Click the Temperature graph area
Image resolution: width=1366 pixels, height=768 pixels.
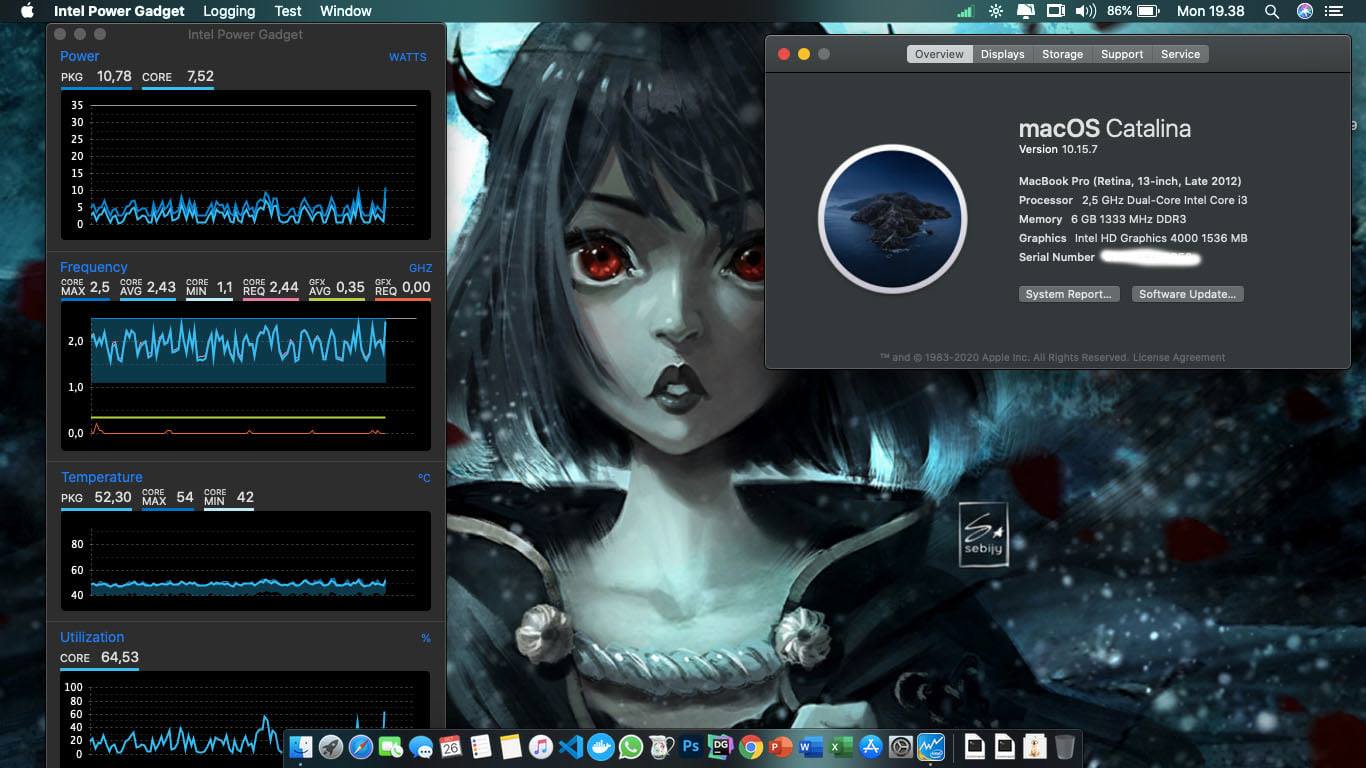click(x=246, y=561)
